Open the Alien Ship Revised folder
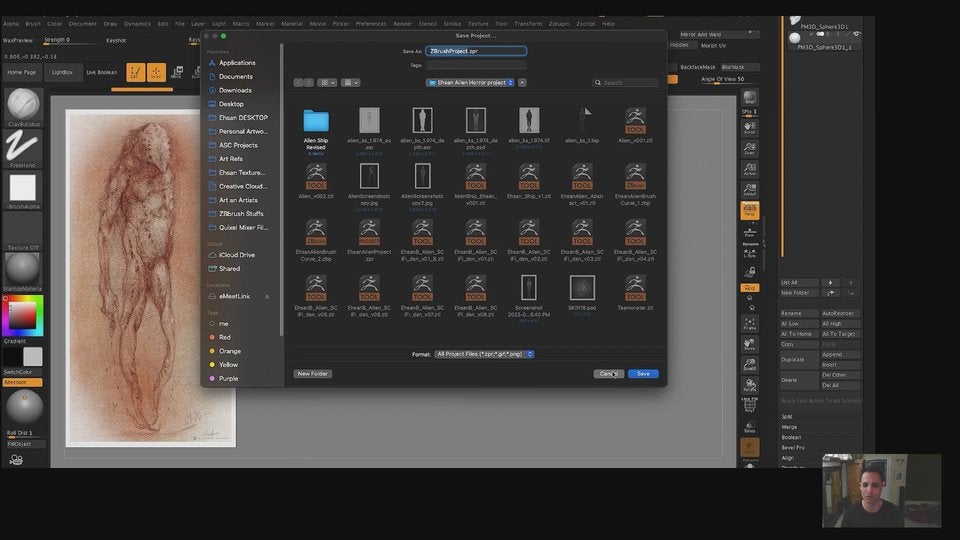The height and width of the screenshot is (540, 960). tap(316, 121)
